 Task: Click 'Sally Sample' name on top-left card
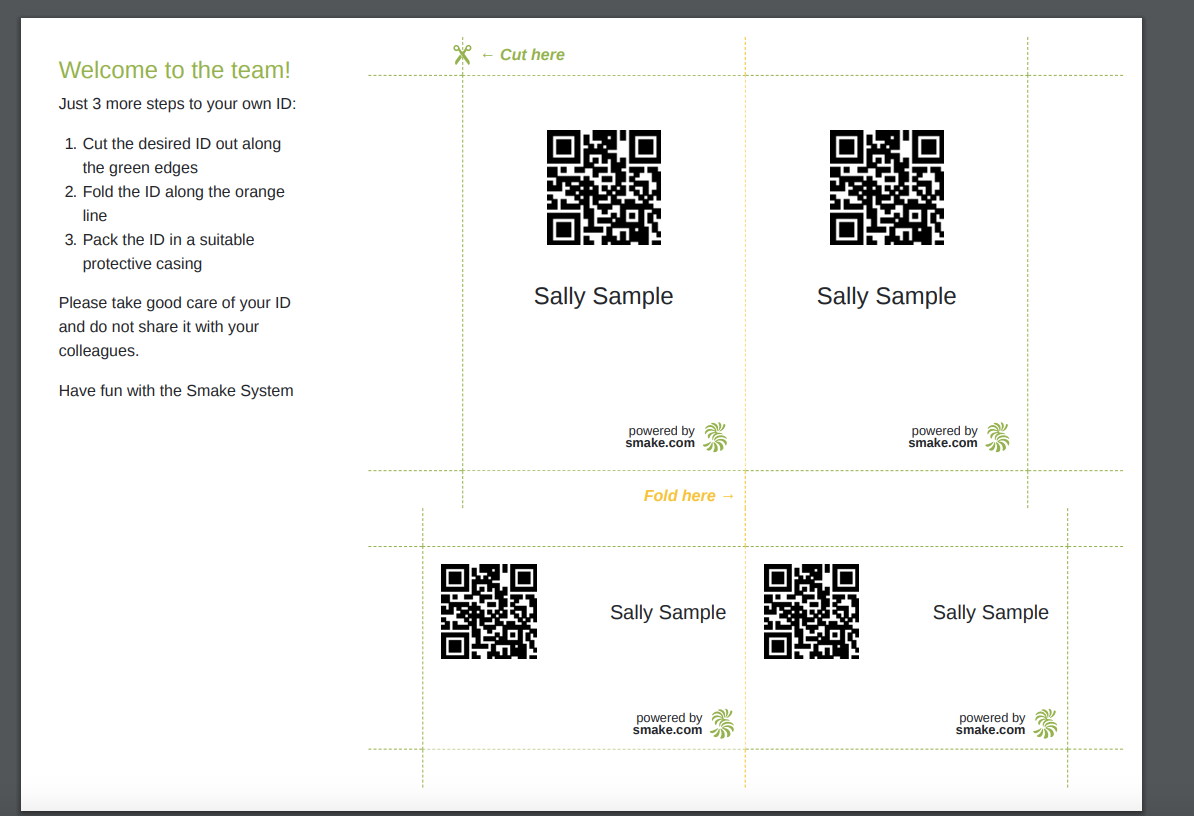(x=603, y=296)
